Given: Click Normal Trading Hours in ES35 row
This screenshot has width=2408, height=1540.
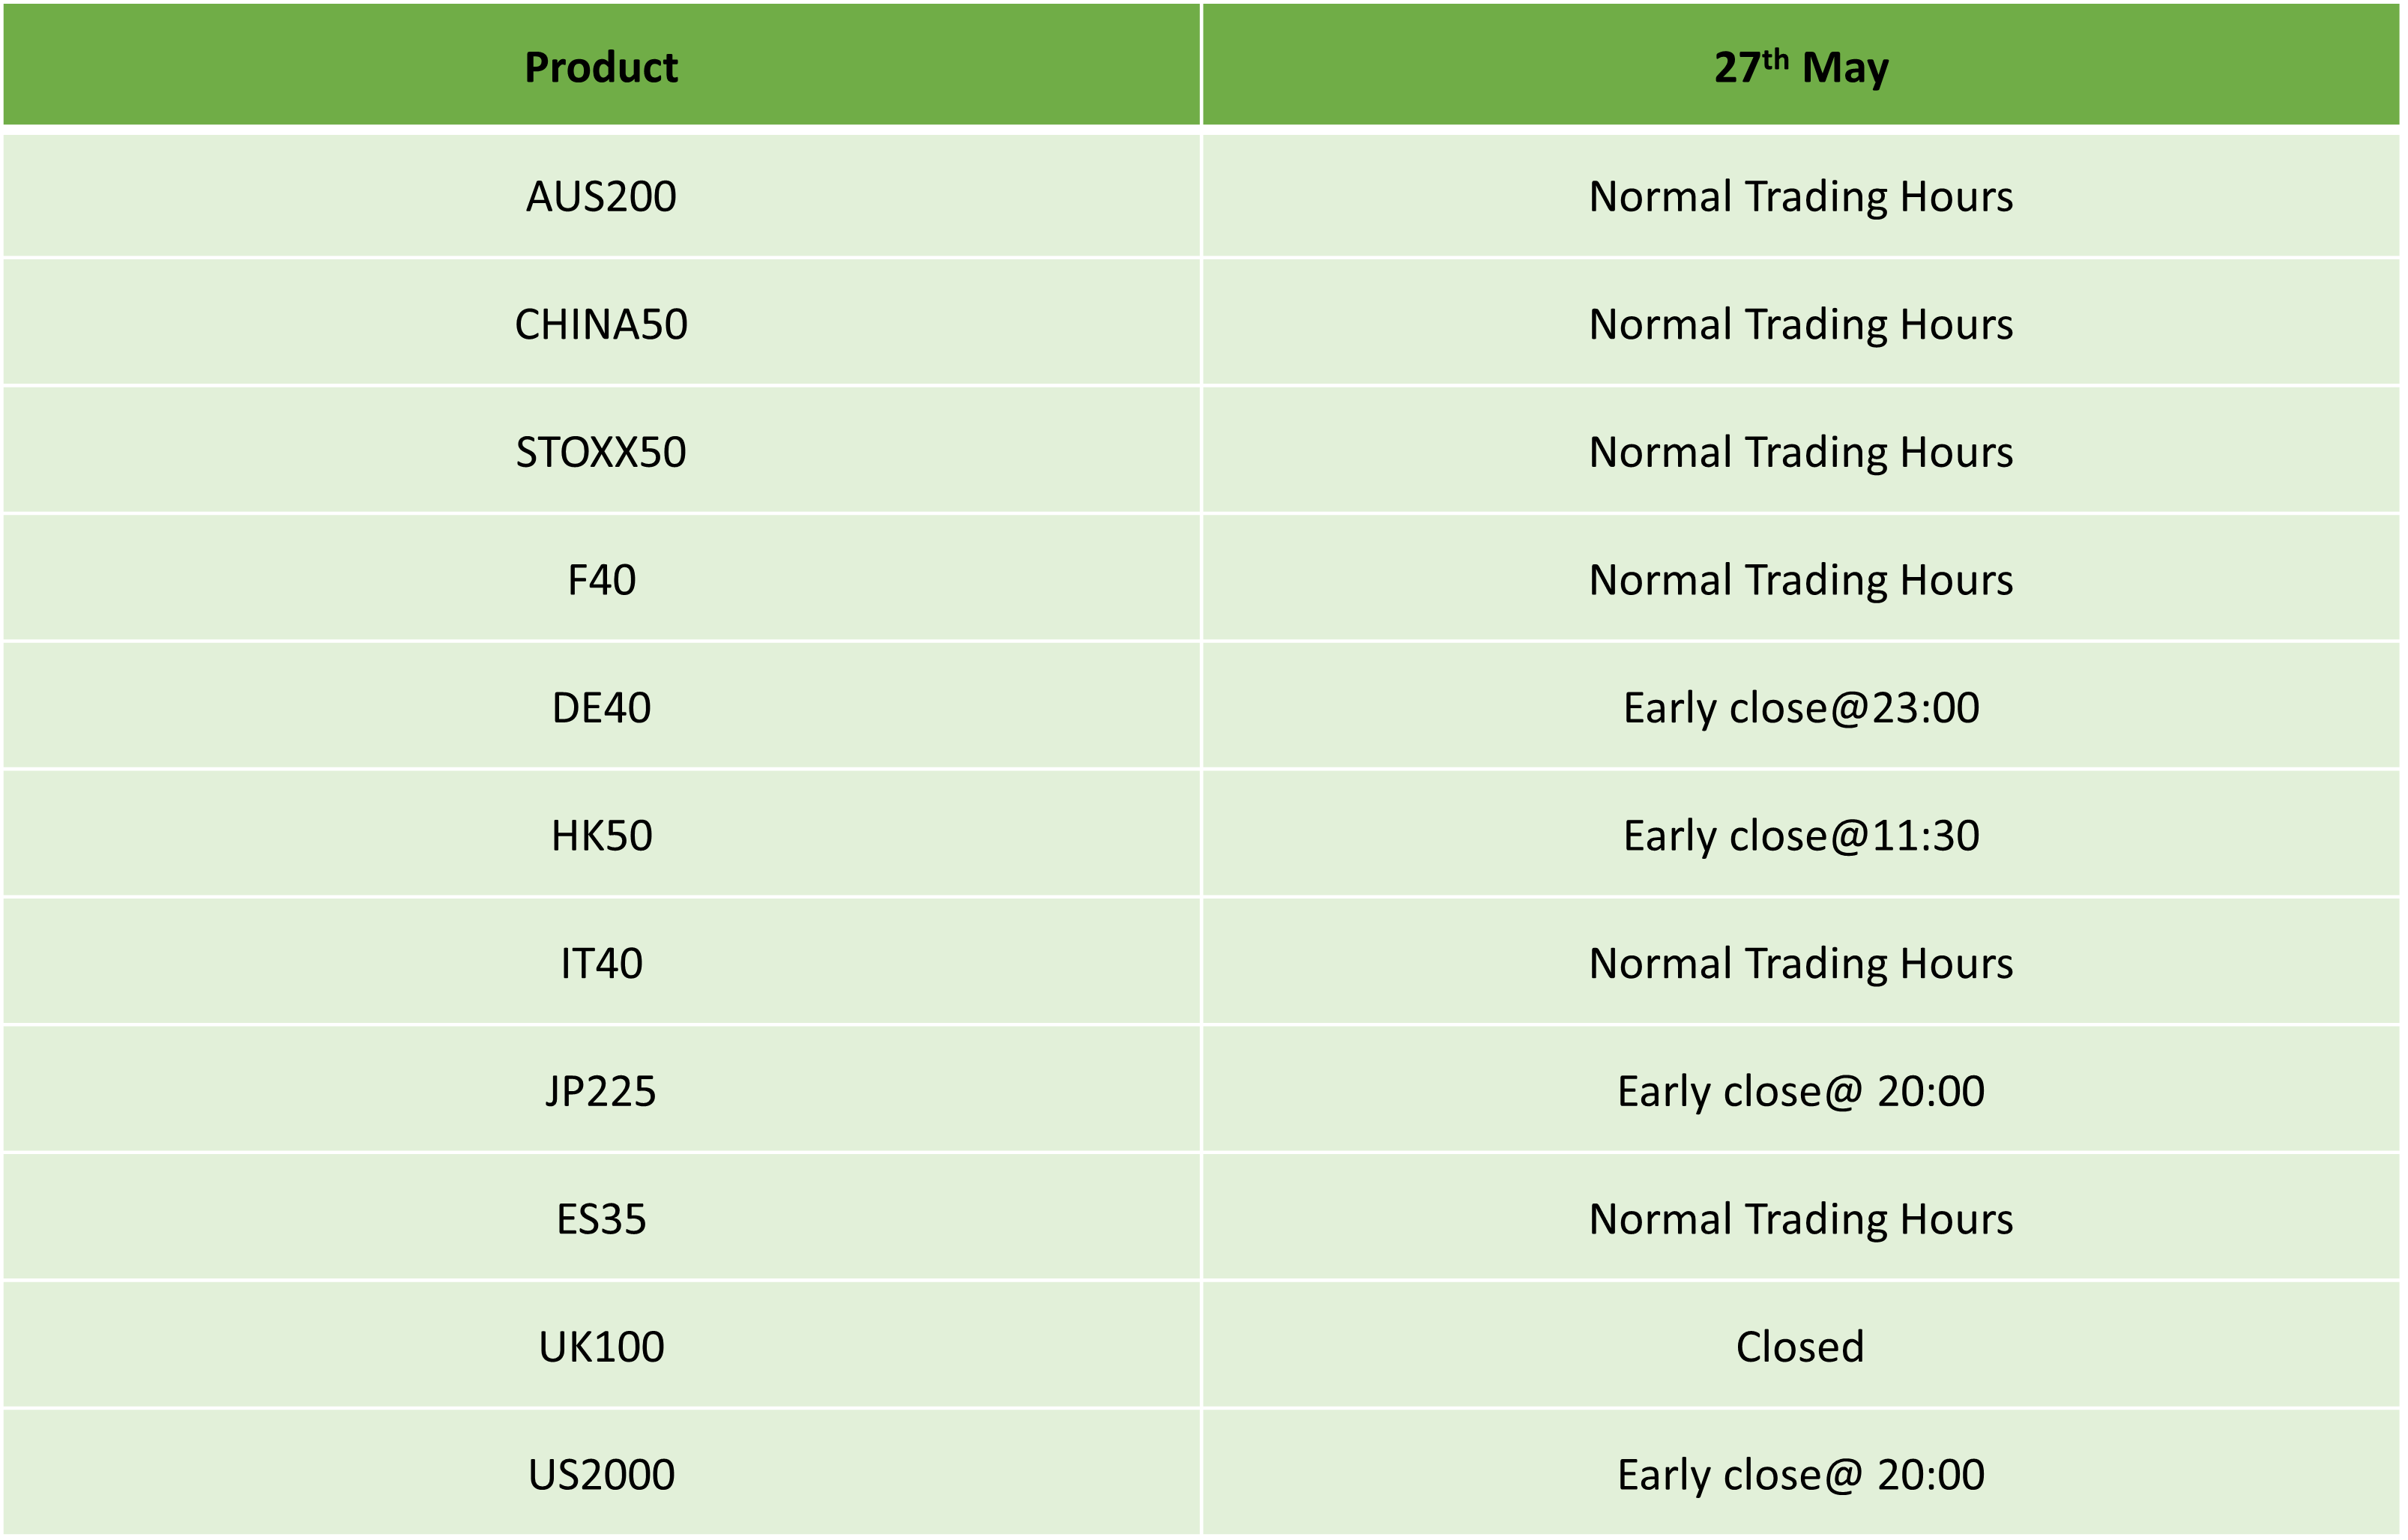Looking at the screenshot, I should [x=1801, y=1220].
